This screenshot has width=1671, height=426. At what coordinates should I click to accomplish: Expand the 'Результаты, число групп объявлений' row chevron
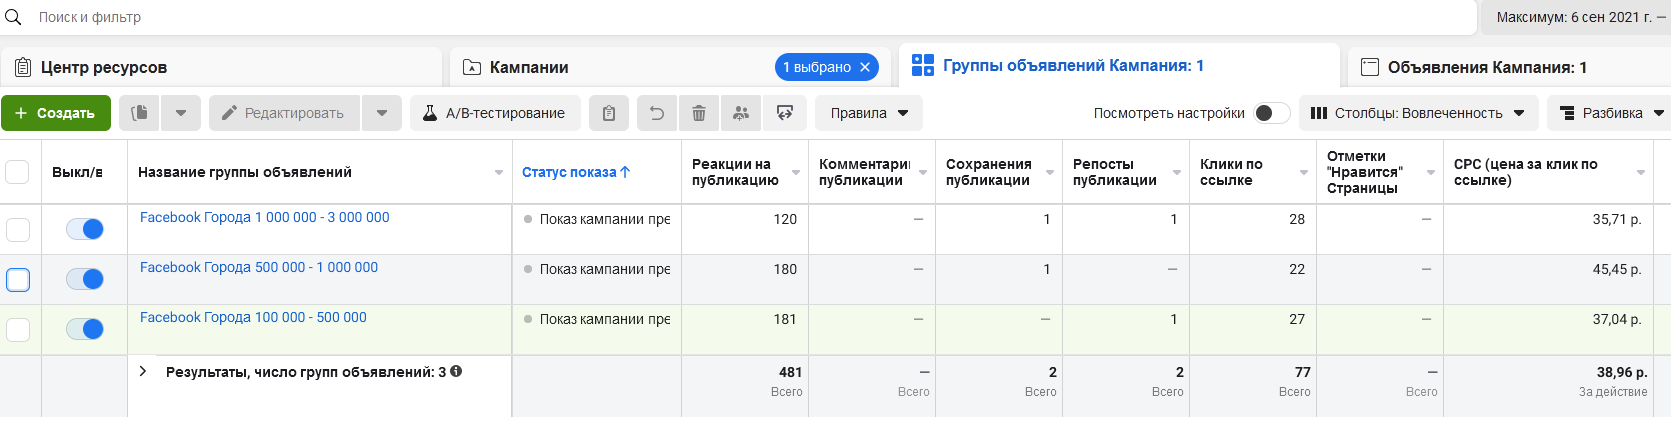[x=143, y=371]
